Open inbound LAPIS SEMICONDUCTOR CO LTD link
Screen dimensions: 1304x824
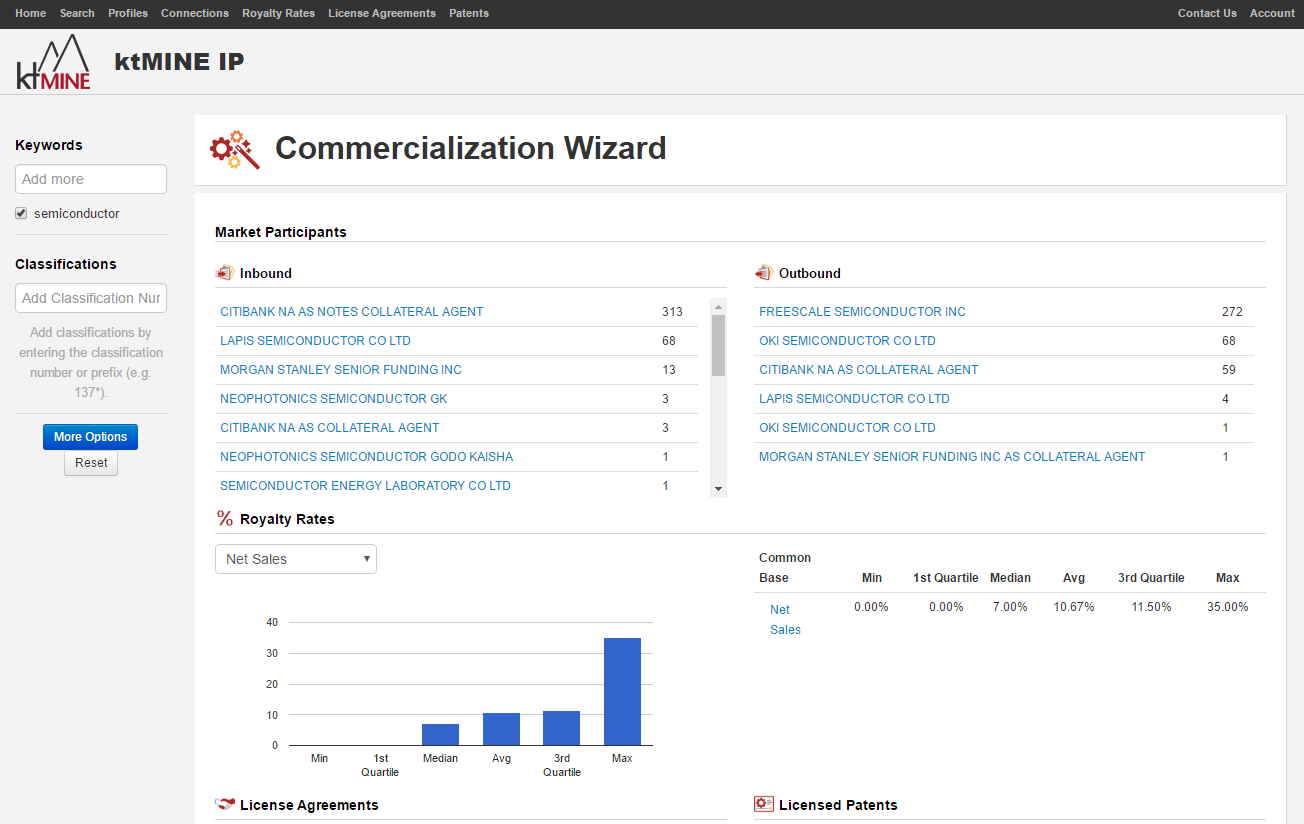tap(315, 341)
